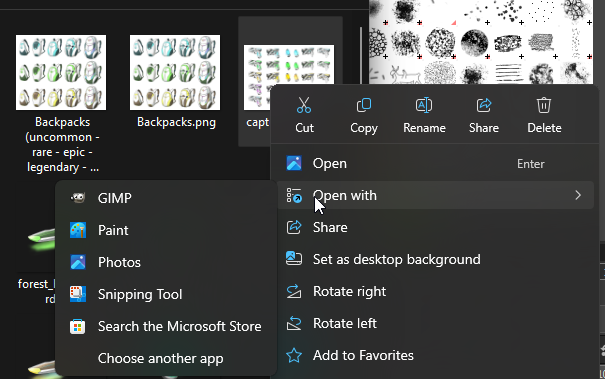Select Backpacks (uncommon - rare - epic) file thumbnail
Image resolution: width=605 pixels, height=379 pixels.
(x=61, y=73)
